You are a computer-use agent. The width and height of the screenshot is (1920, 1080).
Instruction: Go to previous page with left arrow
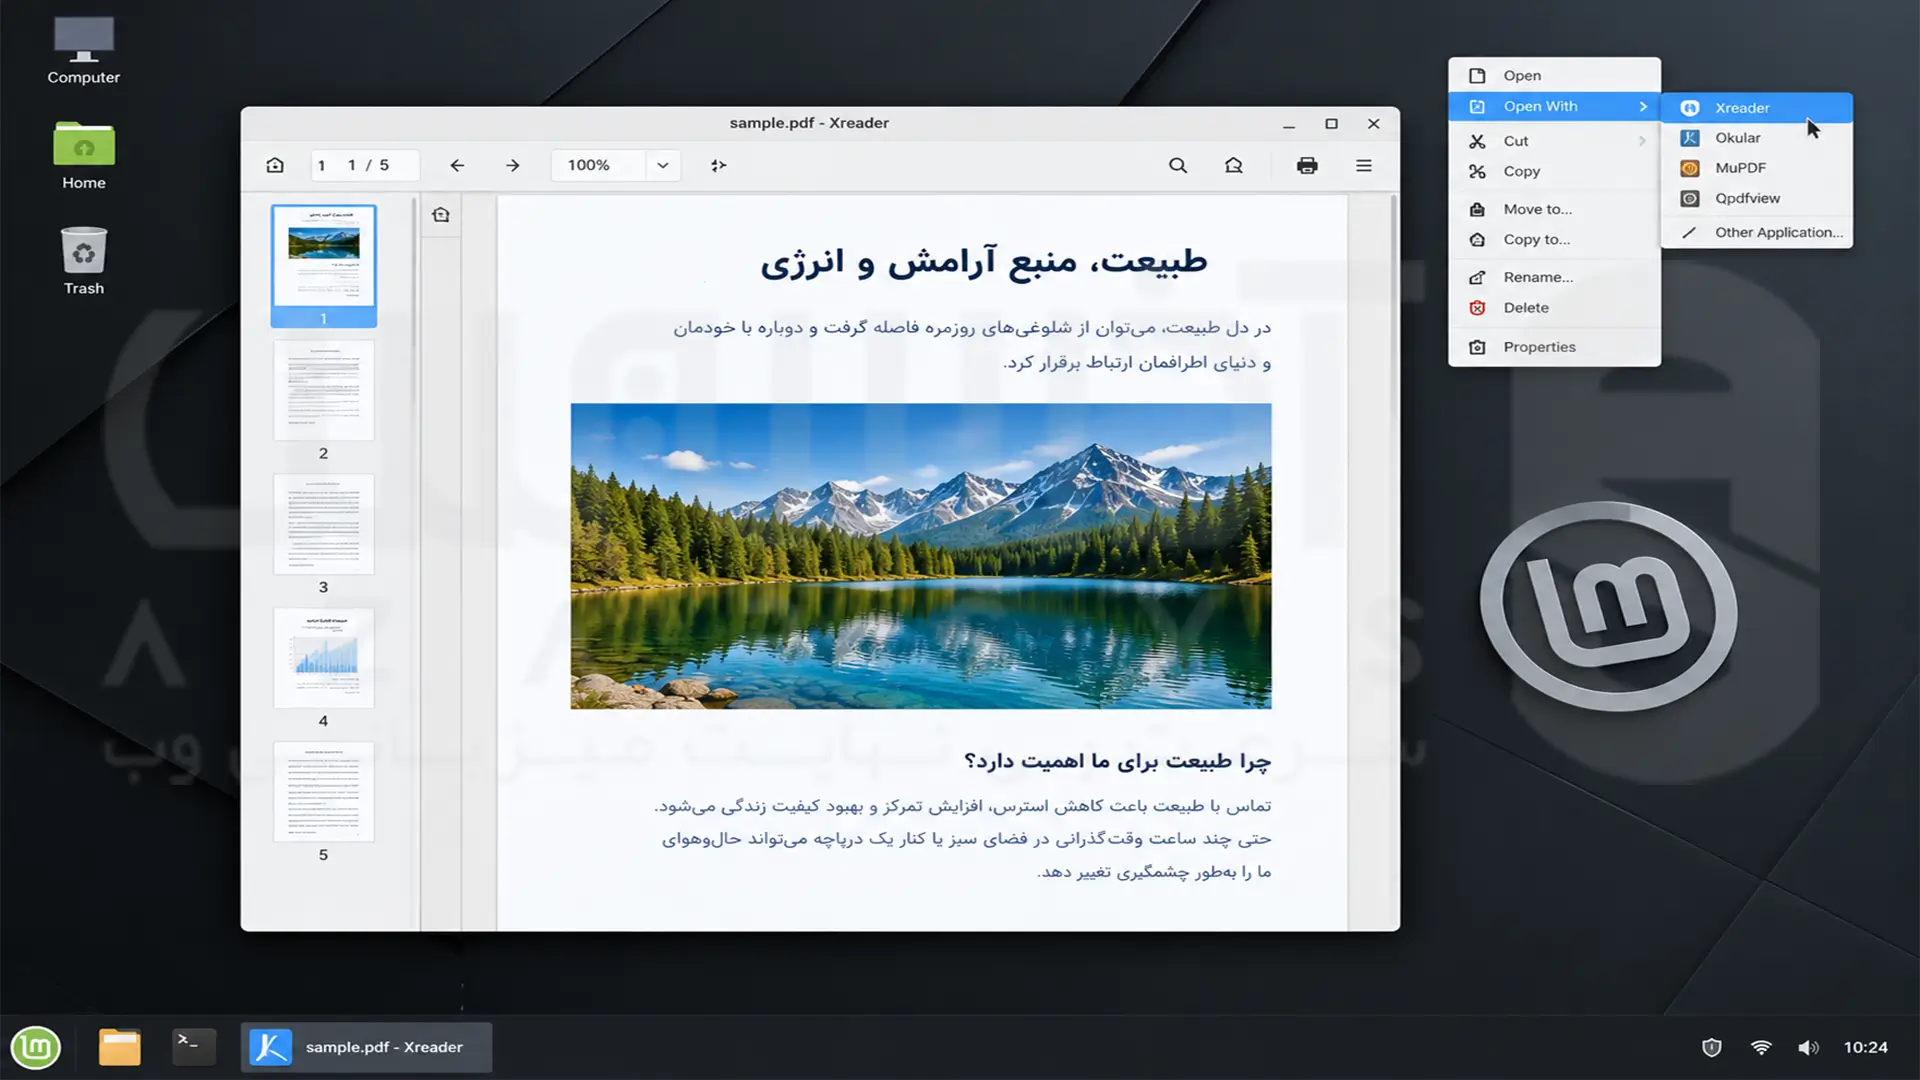coord(457,165)
